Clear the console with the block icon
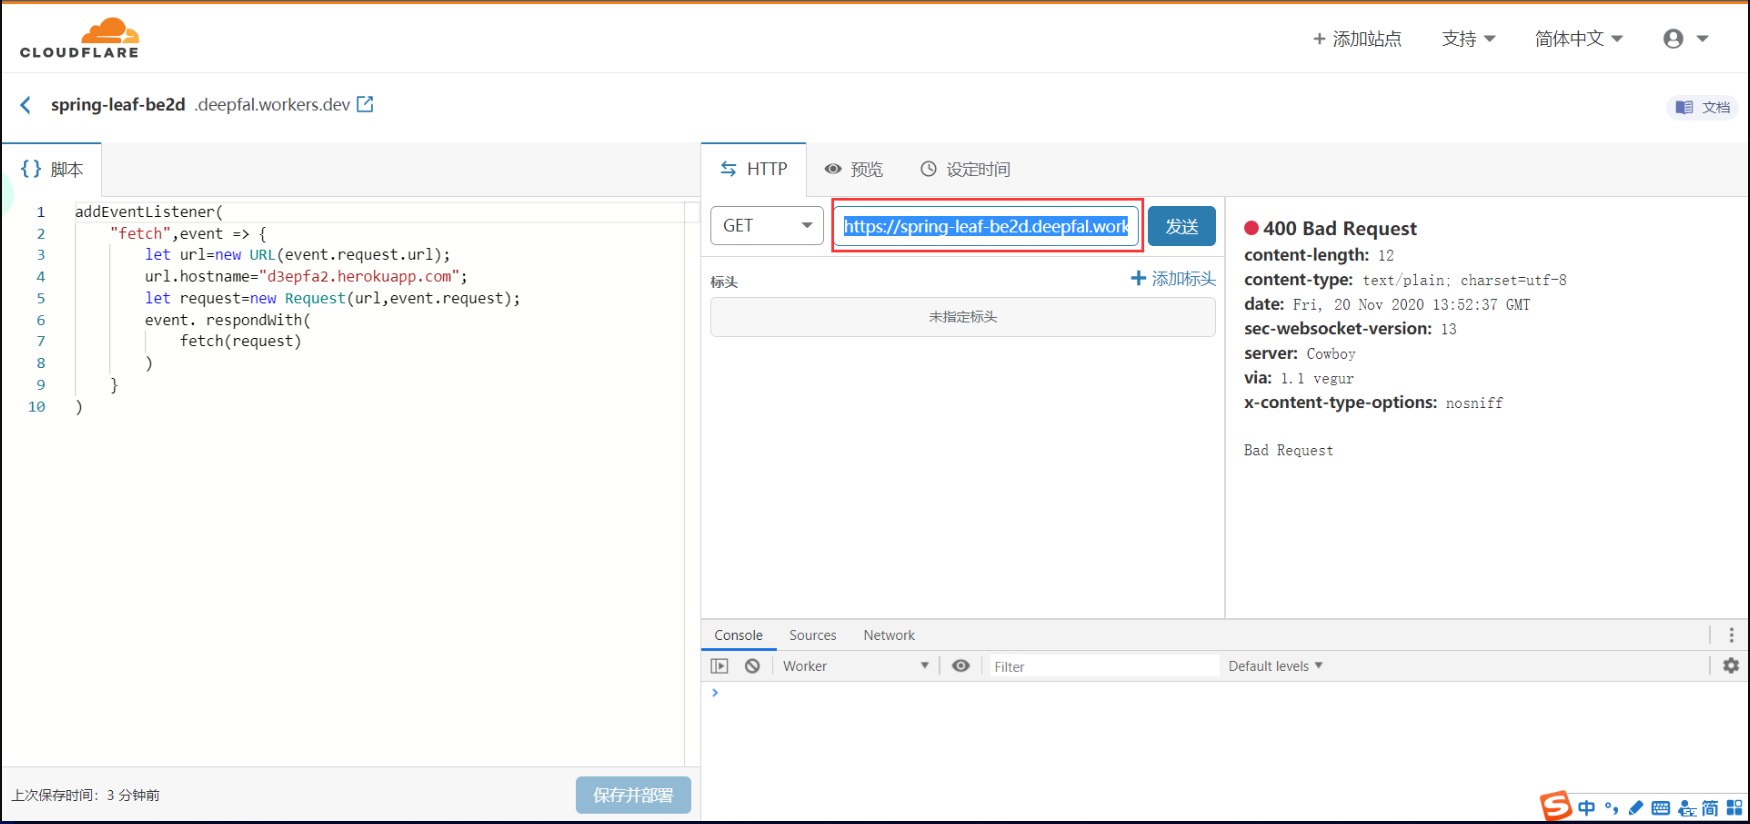The width and height of the screenshot is (1750, 824). pyautogui.click(x=752, y=666)
